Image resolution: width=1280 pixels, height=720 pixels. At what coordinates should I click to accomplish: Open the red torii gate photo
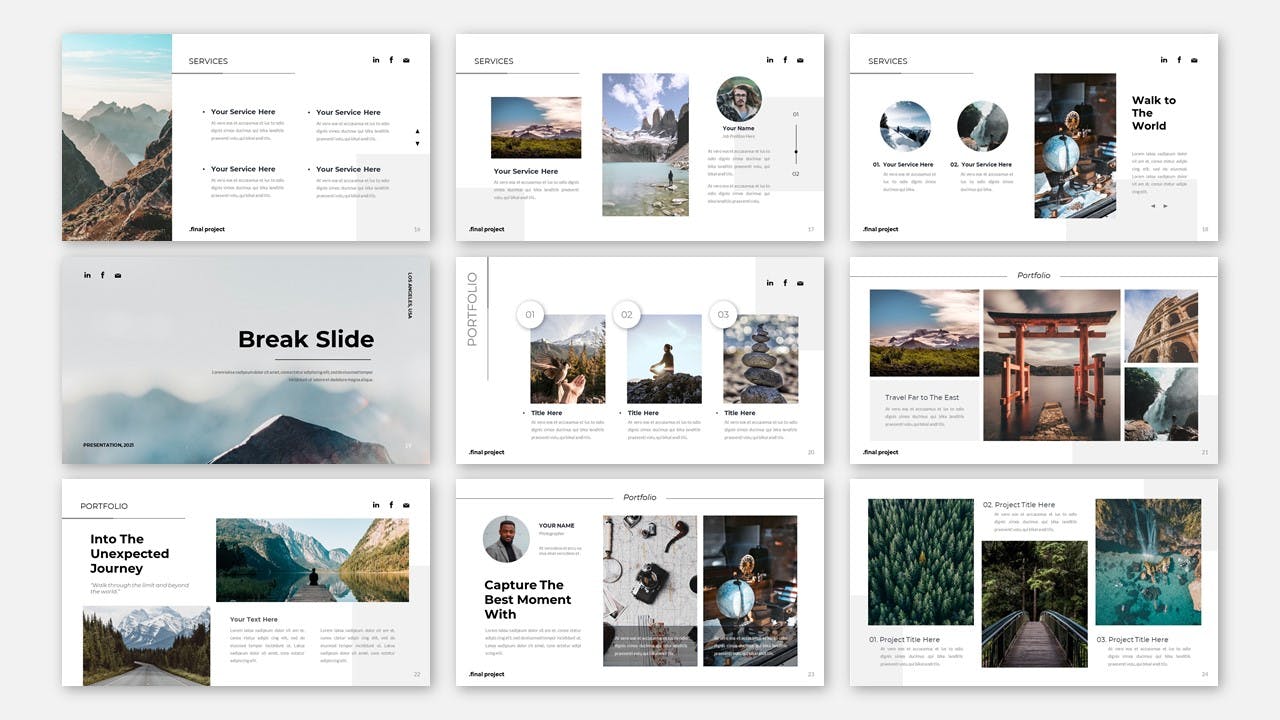coord(1051,365)
